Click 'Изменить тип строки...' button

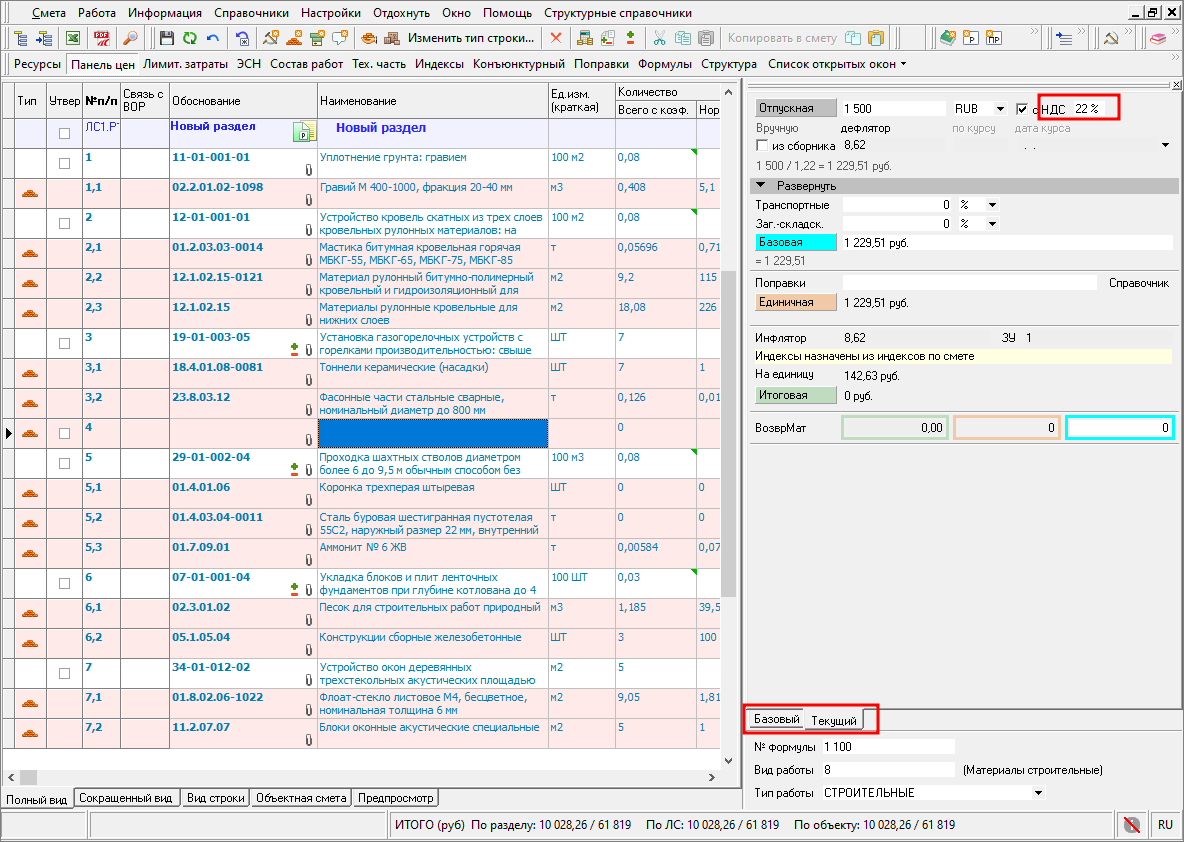coord(470,38)
